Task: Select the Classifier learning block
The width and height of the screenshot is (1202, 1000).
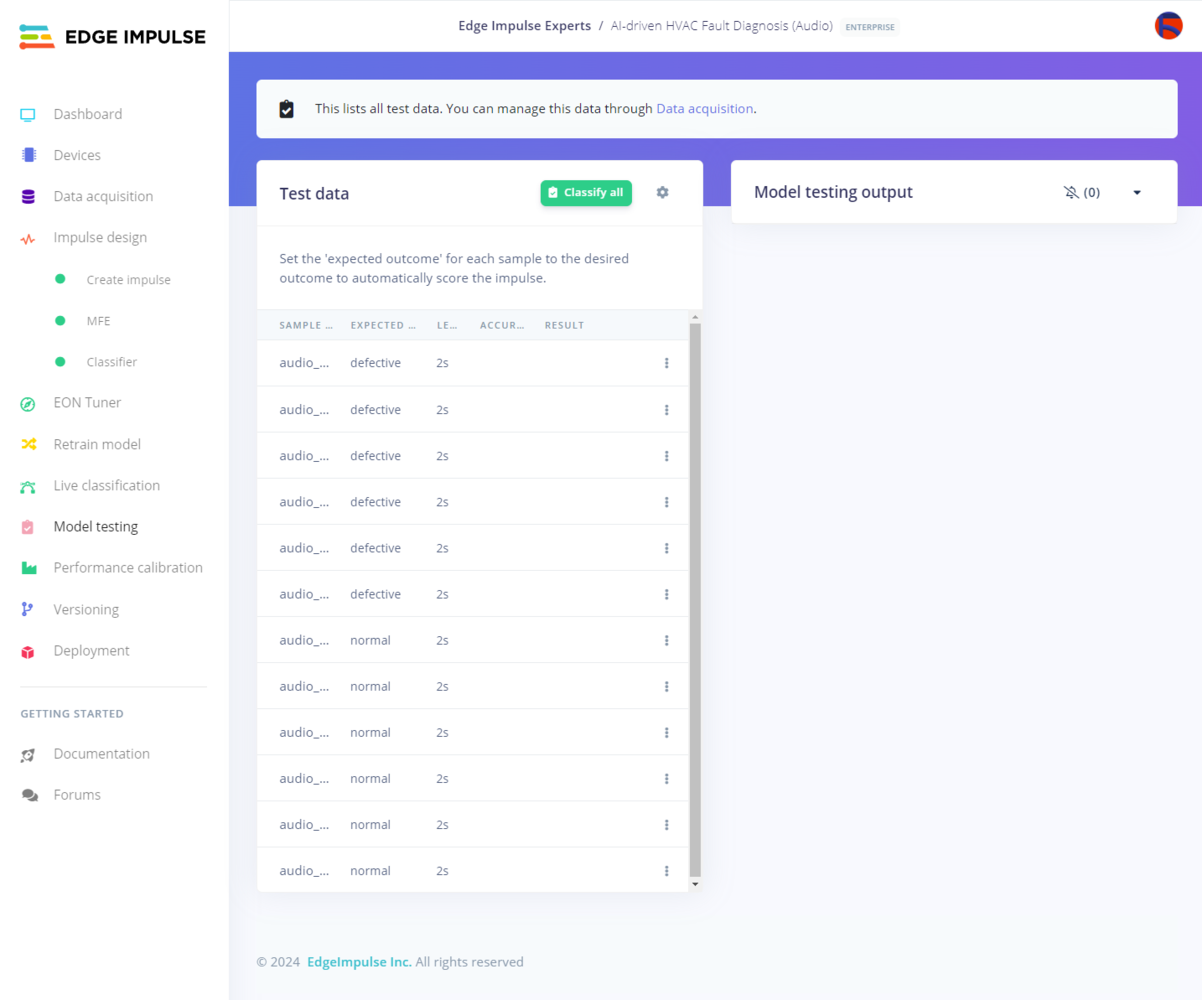Action: pos(111,362)
